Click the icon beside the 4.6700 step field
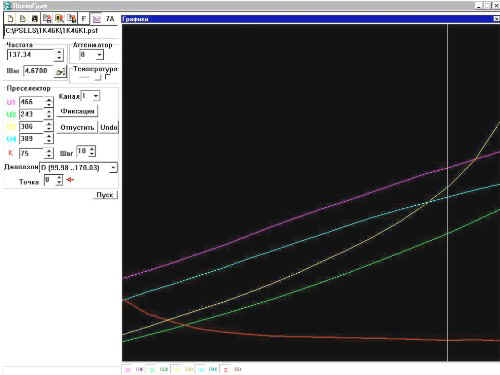This screenshot has height=375, width=500. coord(61,71)
